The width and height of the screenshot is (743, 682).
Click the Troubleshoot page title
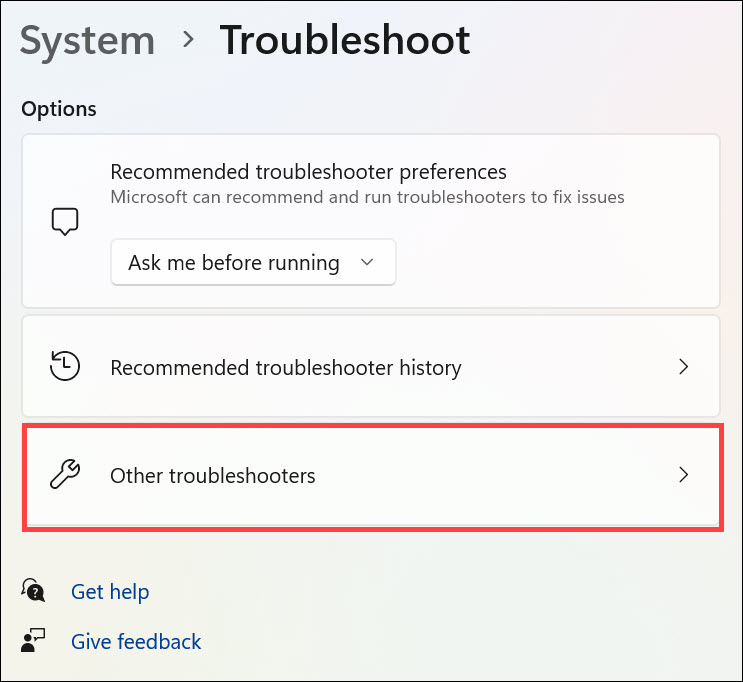point(345,41)
